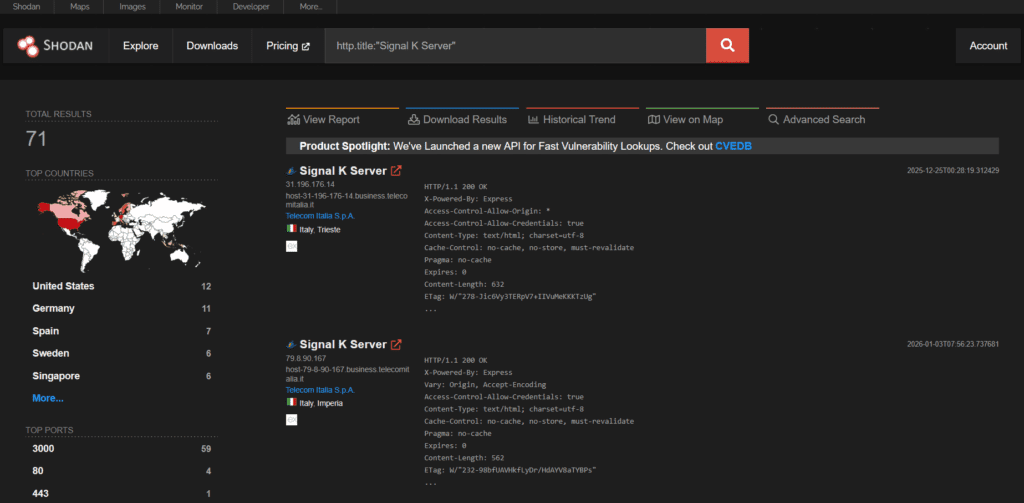Screen dimensions: 1024x503
Task: Click white tag icon under Trieste result
Action: (x=291, y=246)
